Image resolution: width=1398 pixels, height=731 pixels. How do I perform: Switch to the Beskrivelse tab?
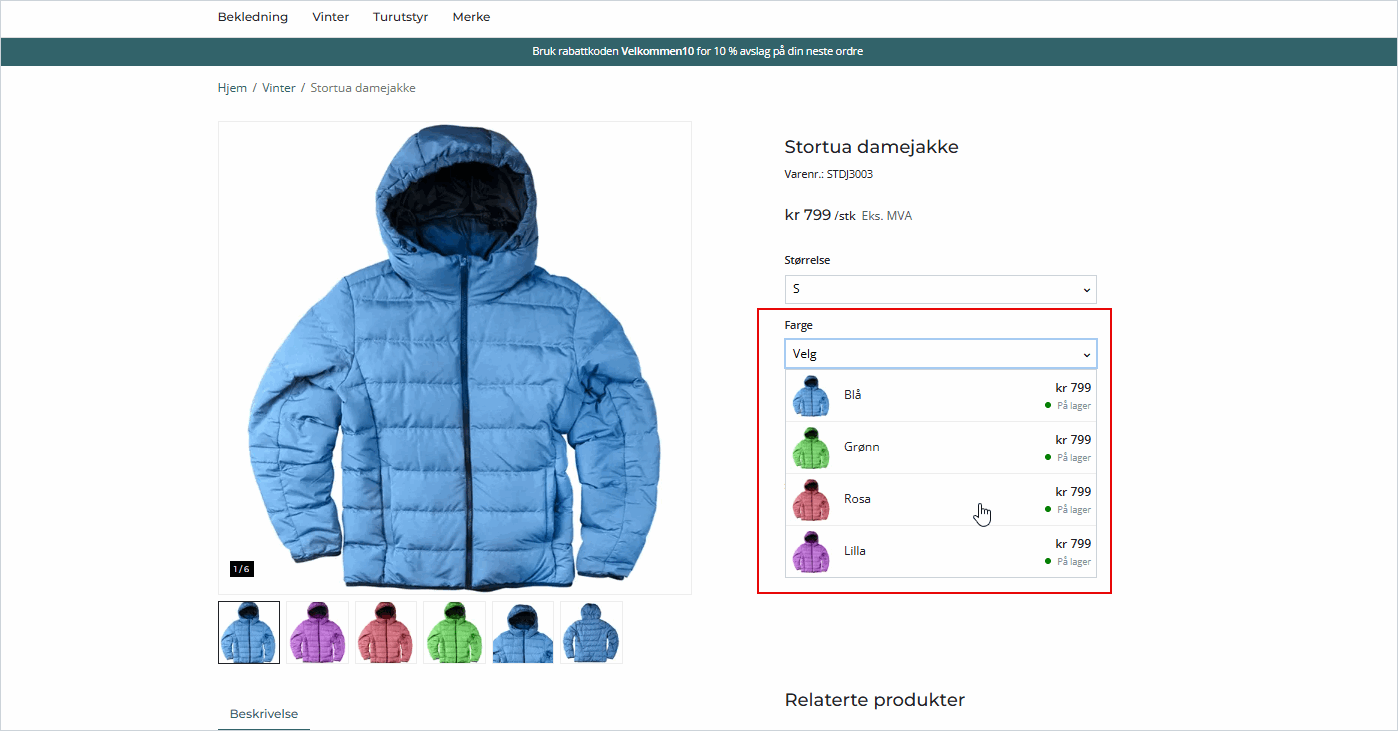click(264, 713)
